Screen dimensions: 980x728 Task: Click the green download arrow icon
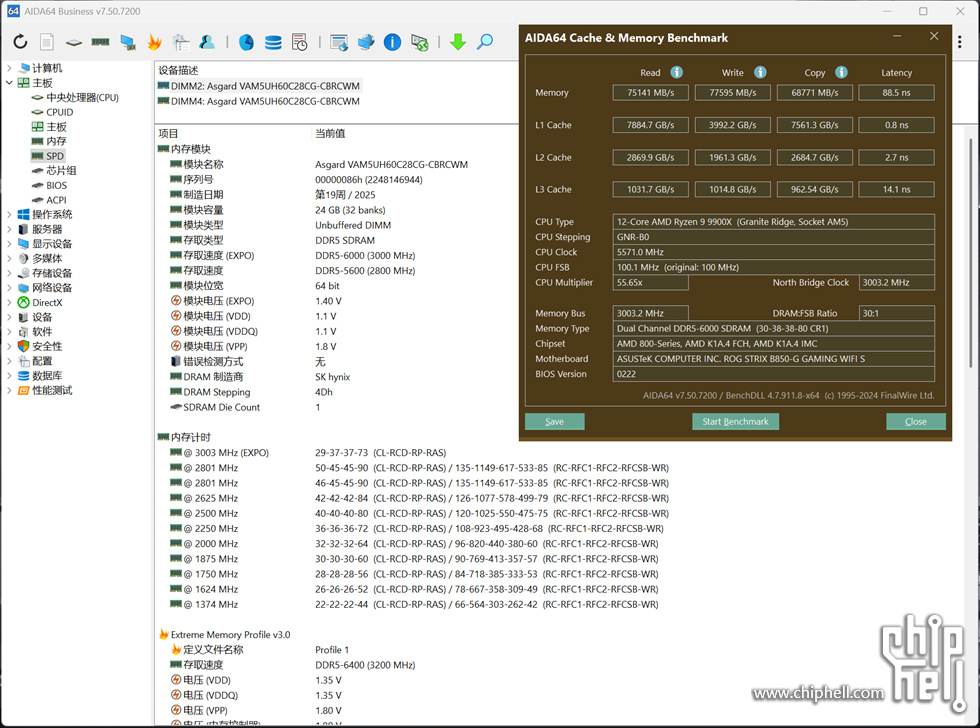[458, 42]
